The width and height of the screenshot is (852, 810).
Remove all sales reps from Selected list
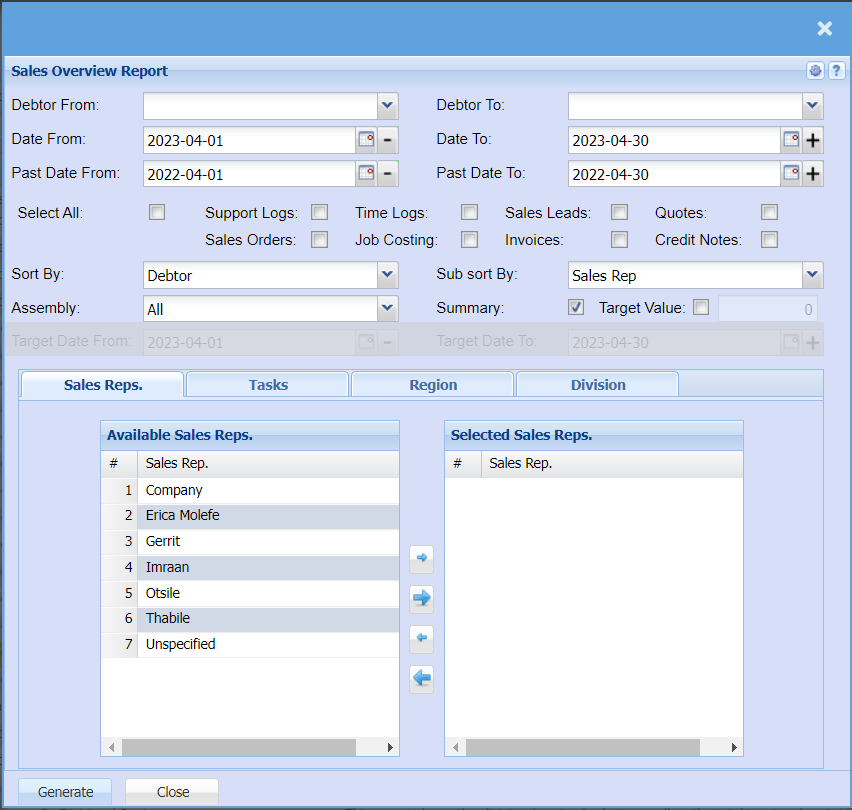[x=422, y=679]
